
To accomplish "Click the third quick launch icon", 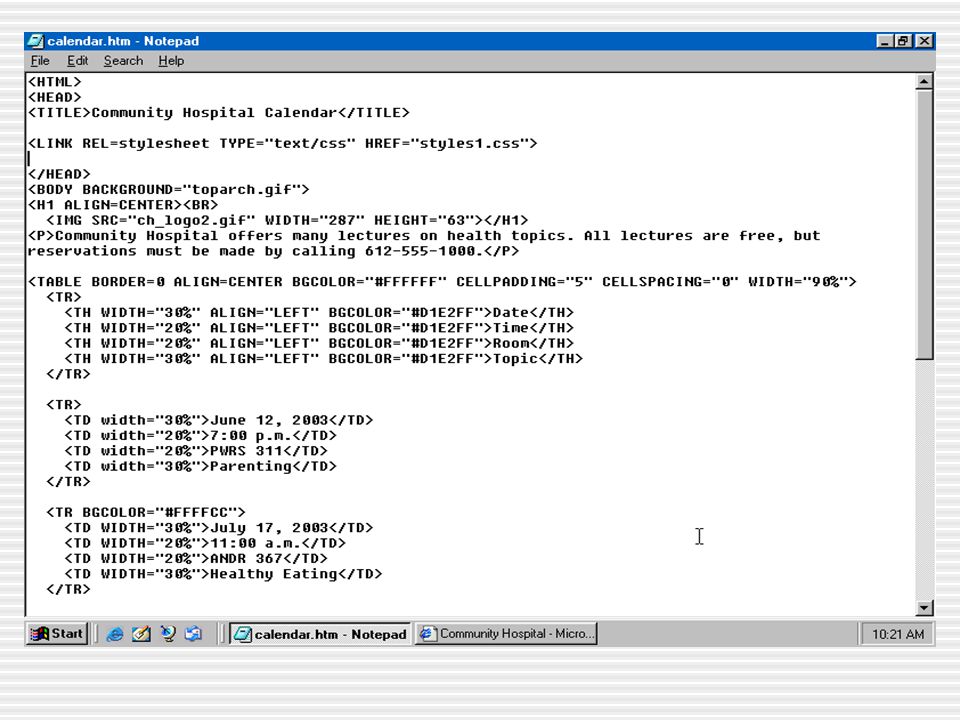I will tap(168, 634).
